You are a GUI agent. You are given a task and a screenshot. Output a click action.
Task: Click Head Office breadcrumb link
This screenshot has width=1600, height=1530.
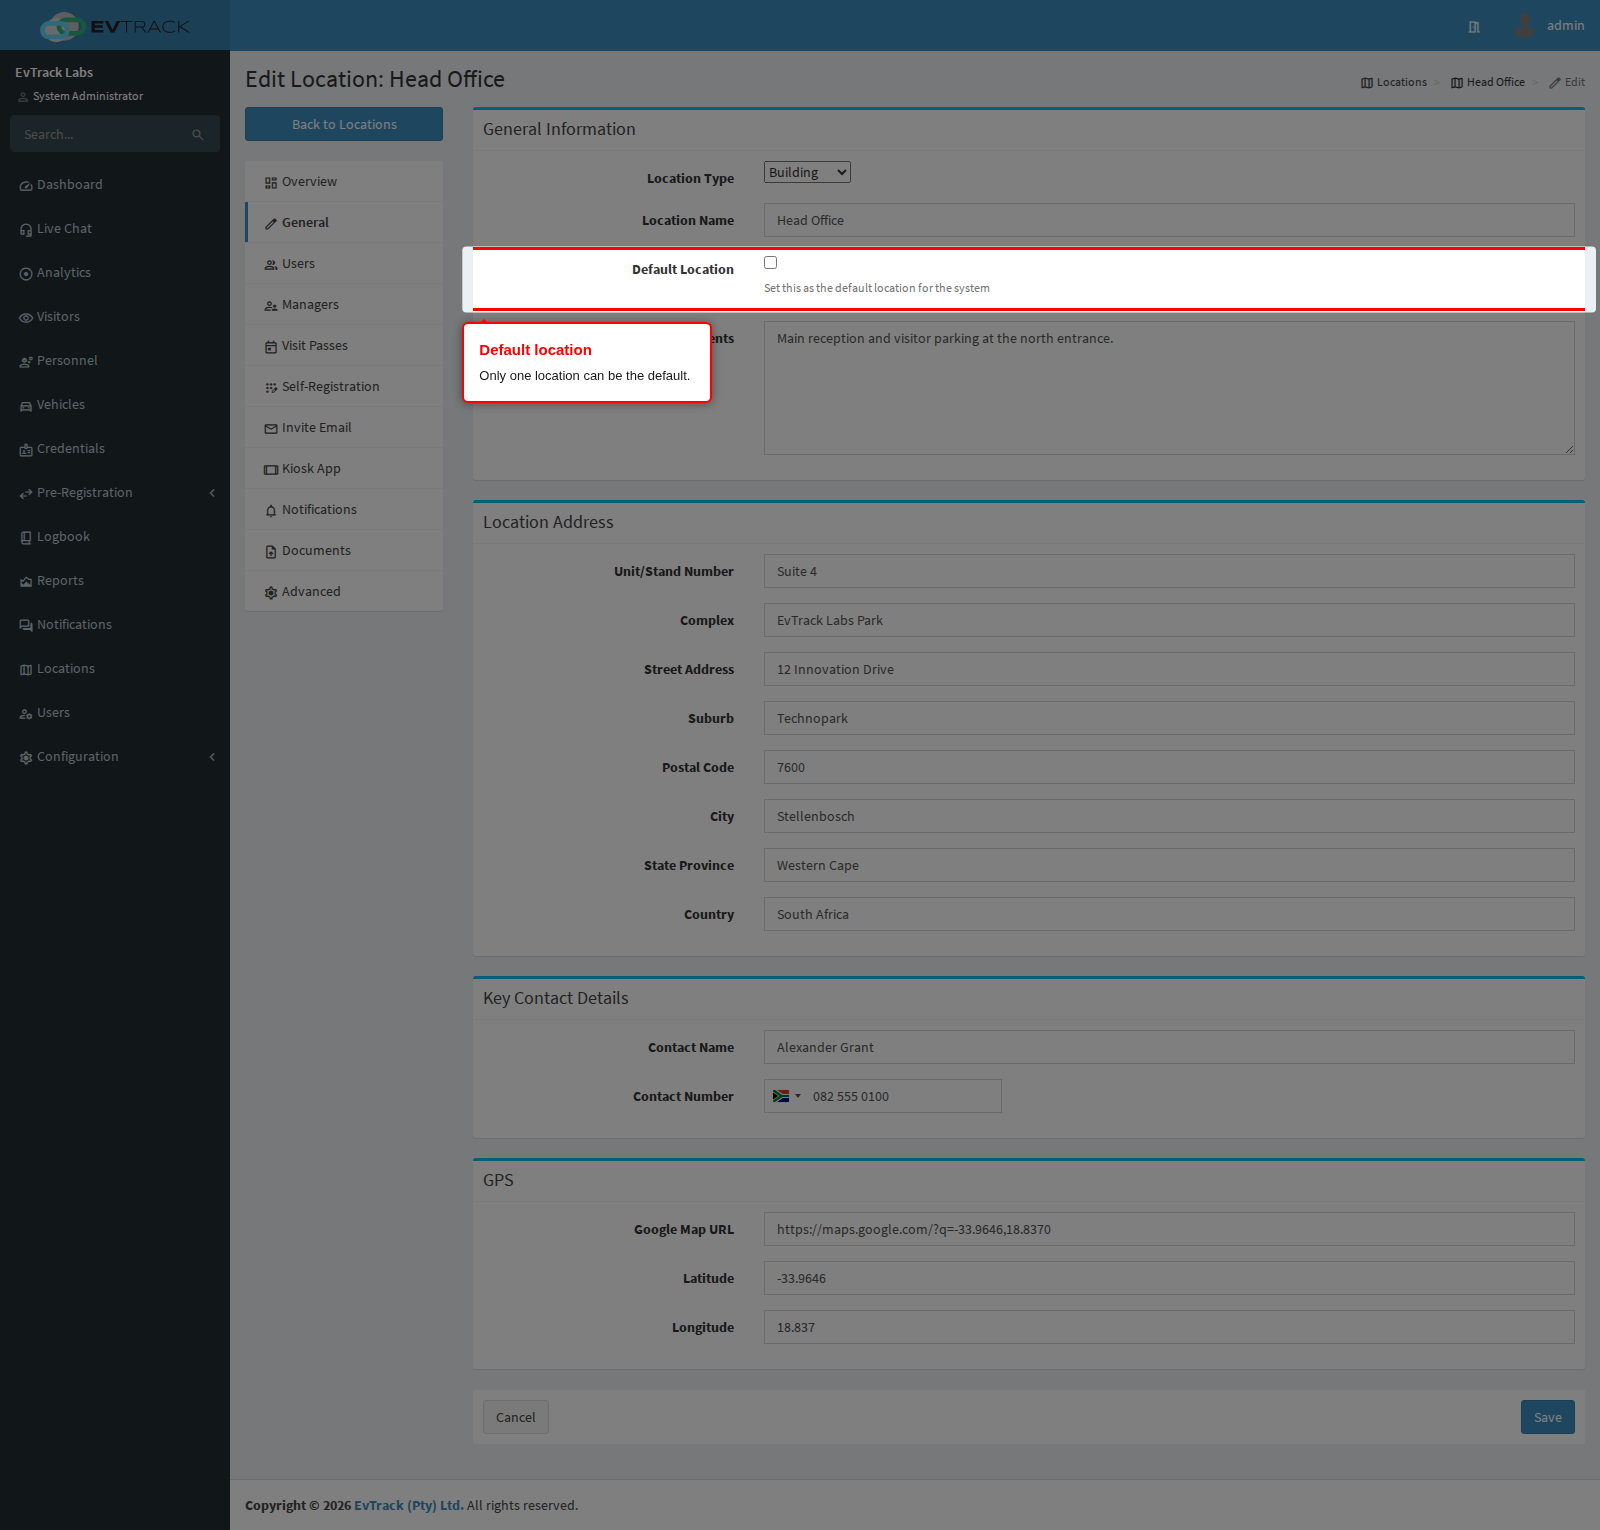(1488, 82)
